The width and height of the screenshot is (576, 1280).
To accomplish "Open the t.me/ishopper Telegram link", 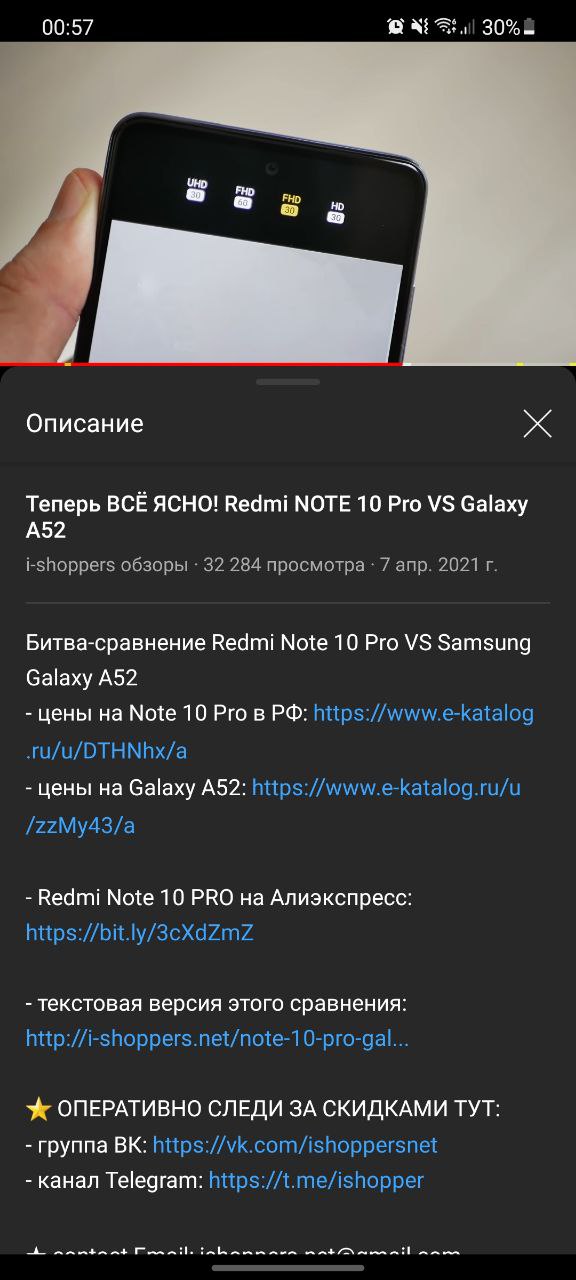I will tap(316, 1181).
